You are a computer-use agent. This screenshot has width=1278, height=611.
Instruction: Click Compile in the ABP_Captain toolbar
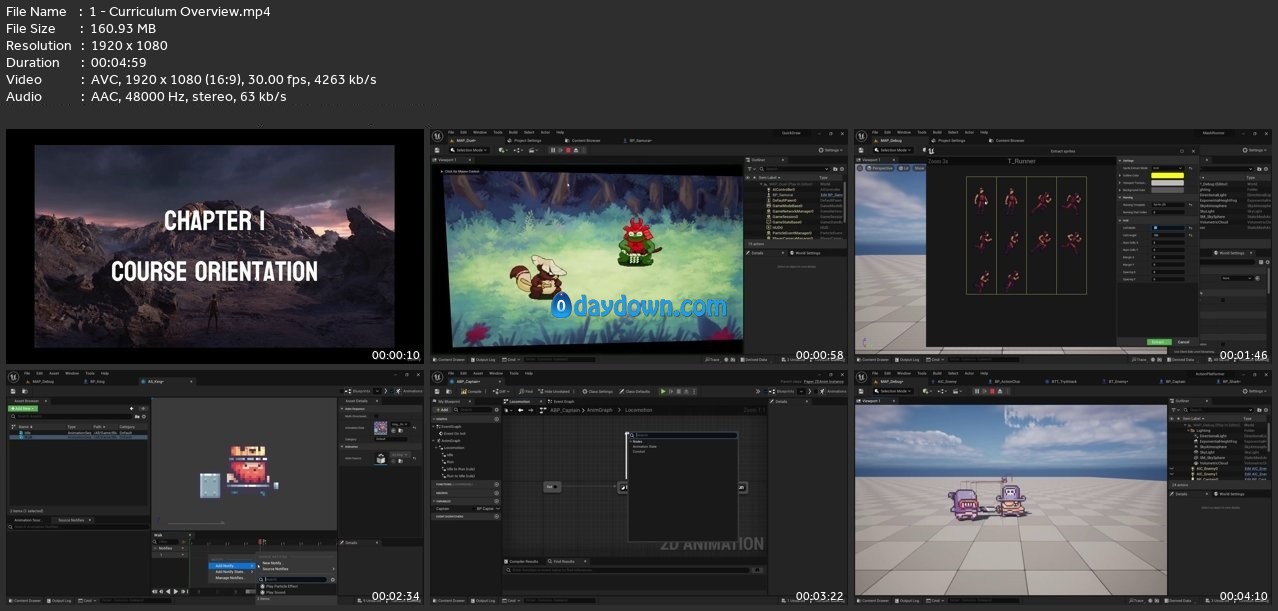(470, 391)
